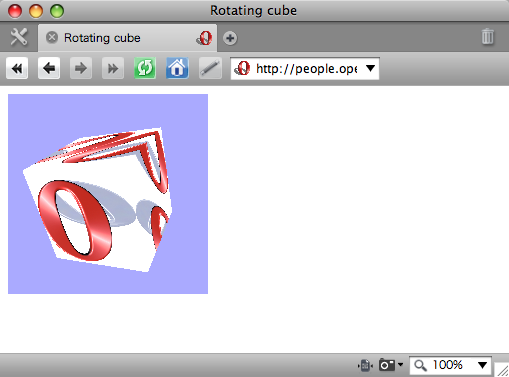The height and width of the screenshot is (377, 509).
Task: Click the Rewind button
Action: [x=17, y=68]
